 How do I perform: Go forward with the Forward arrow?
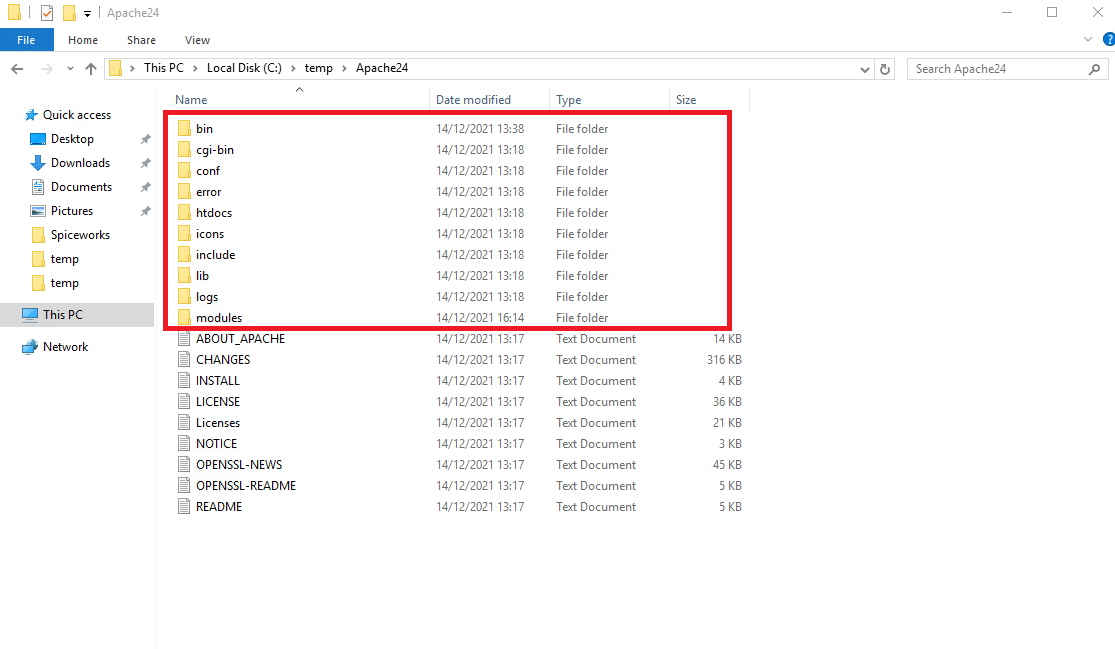(47, 69)
